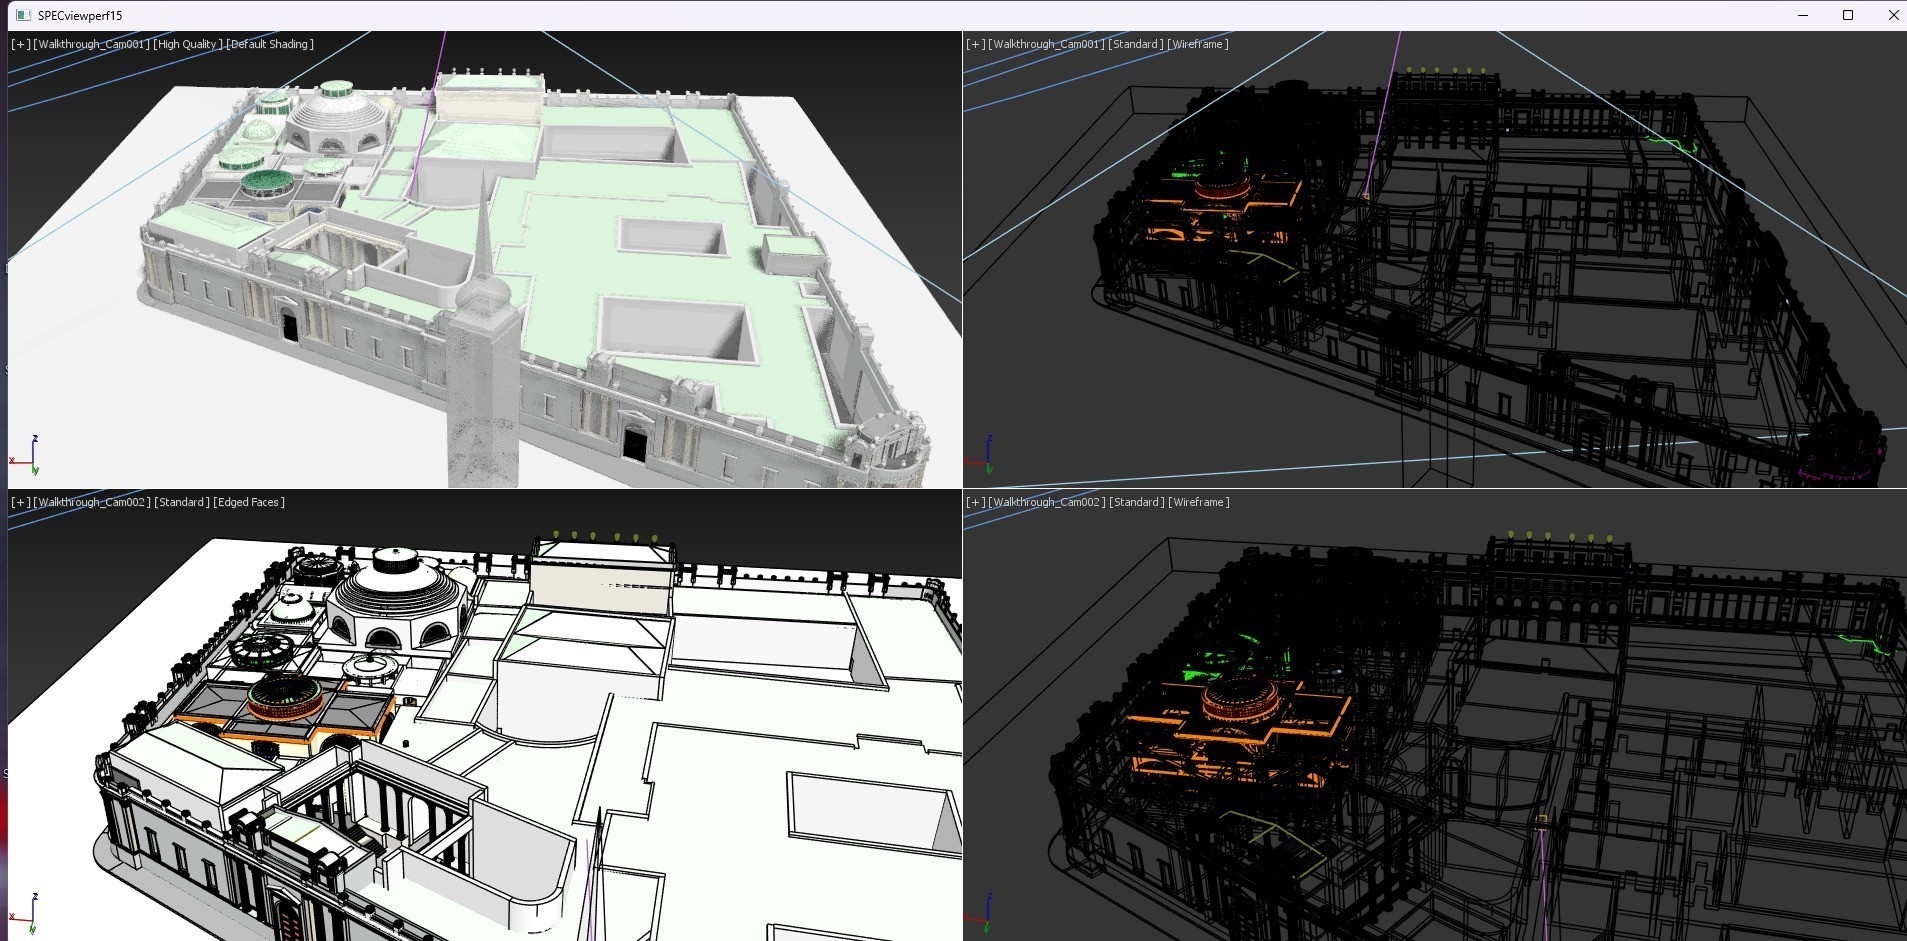
Task: Open the [+] menu in the top-right Wireframe viewport
Action: [x=975, y=44]
